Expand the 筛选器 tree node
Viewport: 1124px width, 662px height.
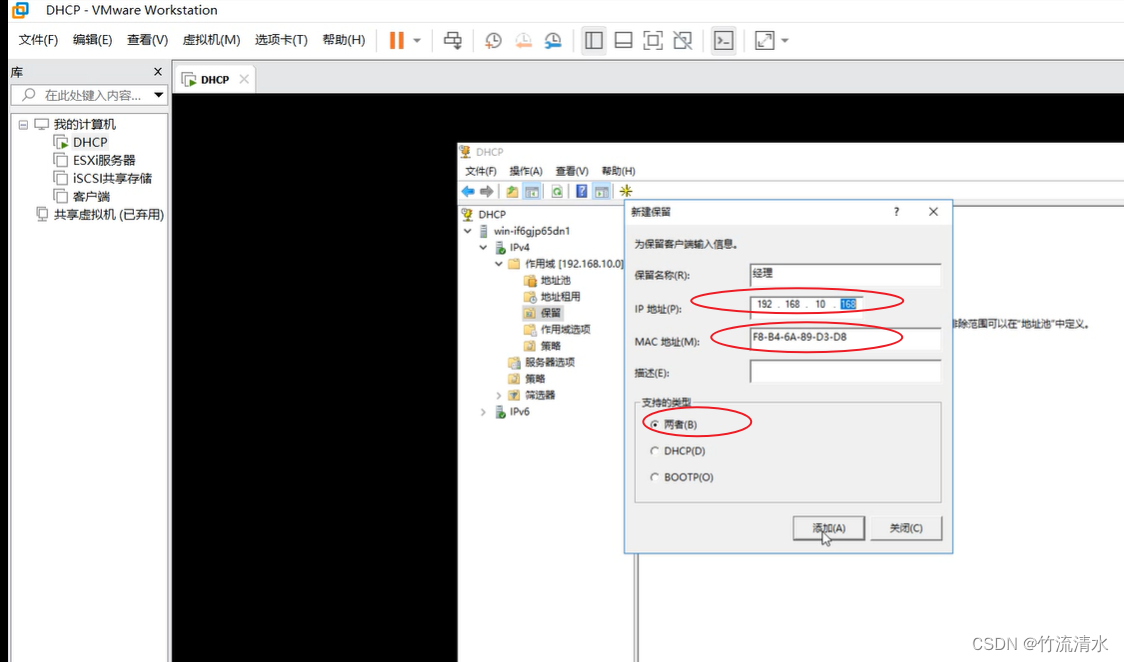coord(499,395)
